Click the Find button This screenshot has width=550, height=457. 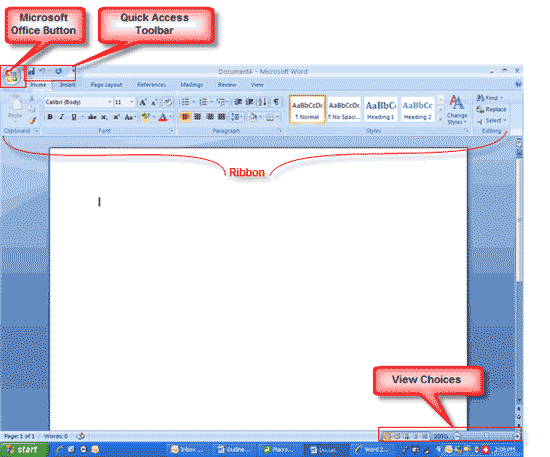[490, 98]
